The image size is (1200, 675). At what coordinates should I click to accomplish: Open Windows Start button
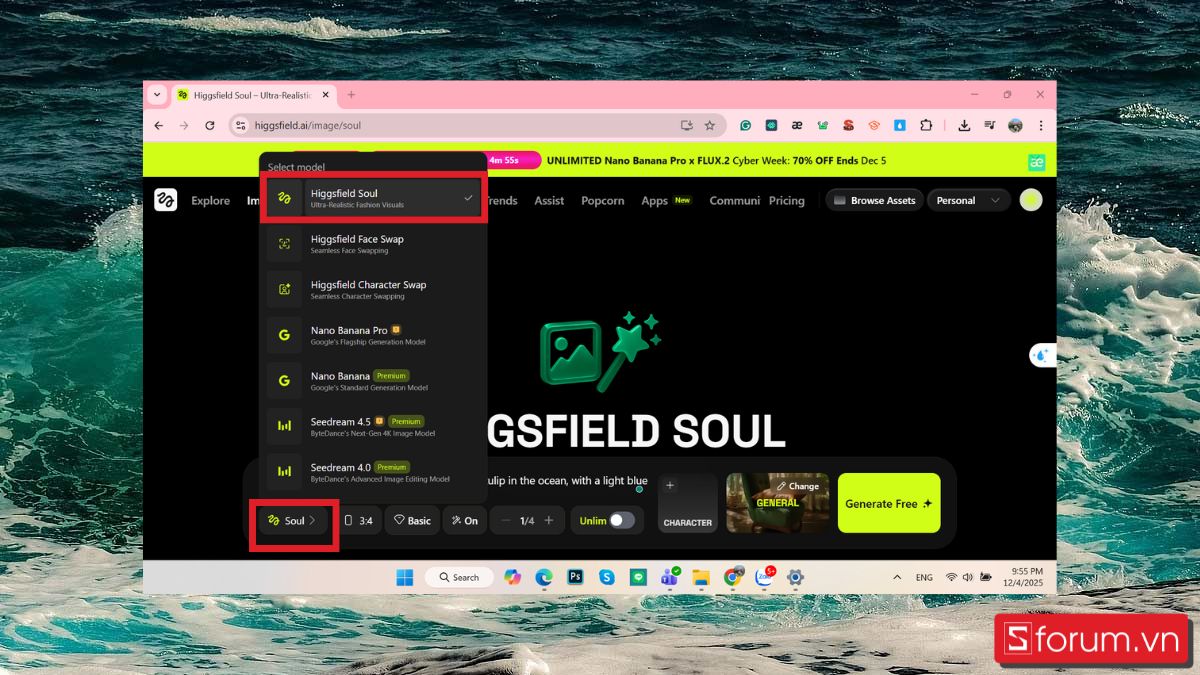[404, 577]
